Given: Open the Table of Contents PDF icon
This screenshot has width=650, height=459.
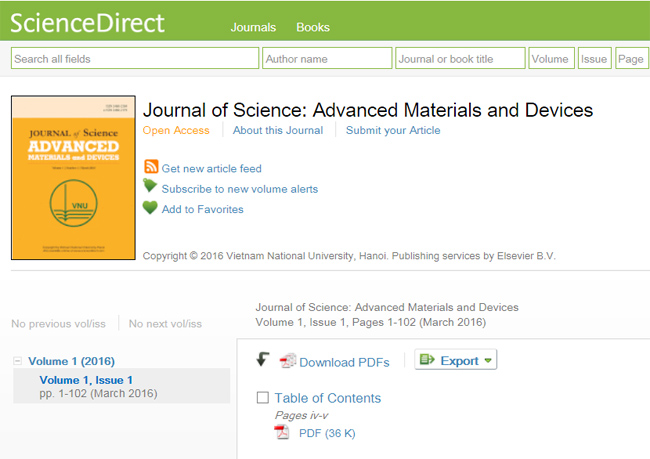Looking at the screenshot, I should (282, 432).
